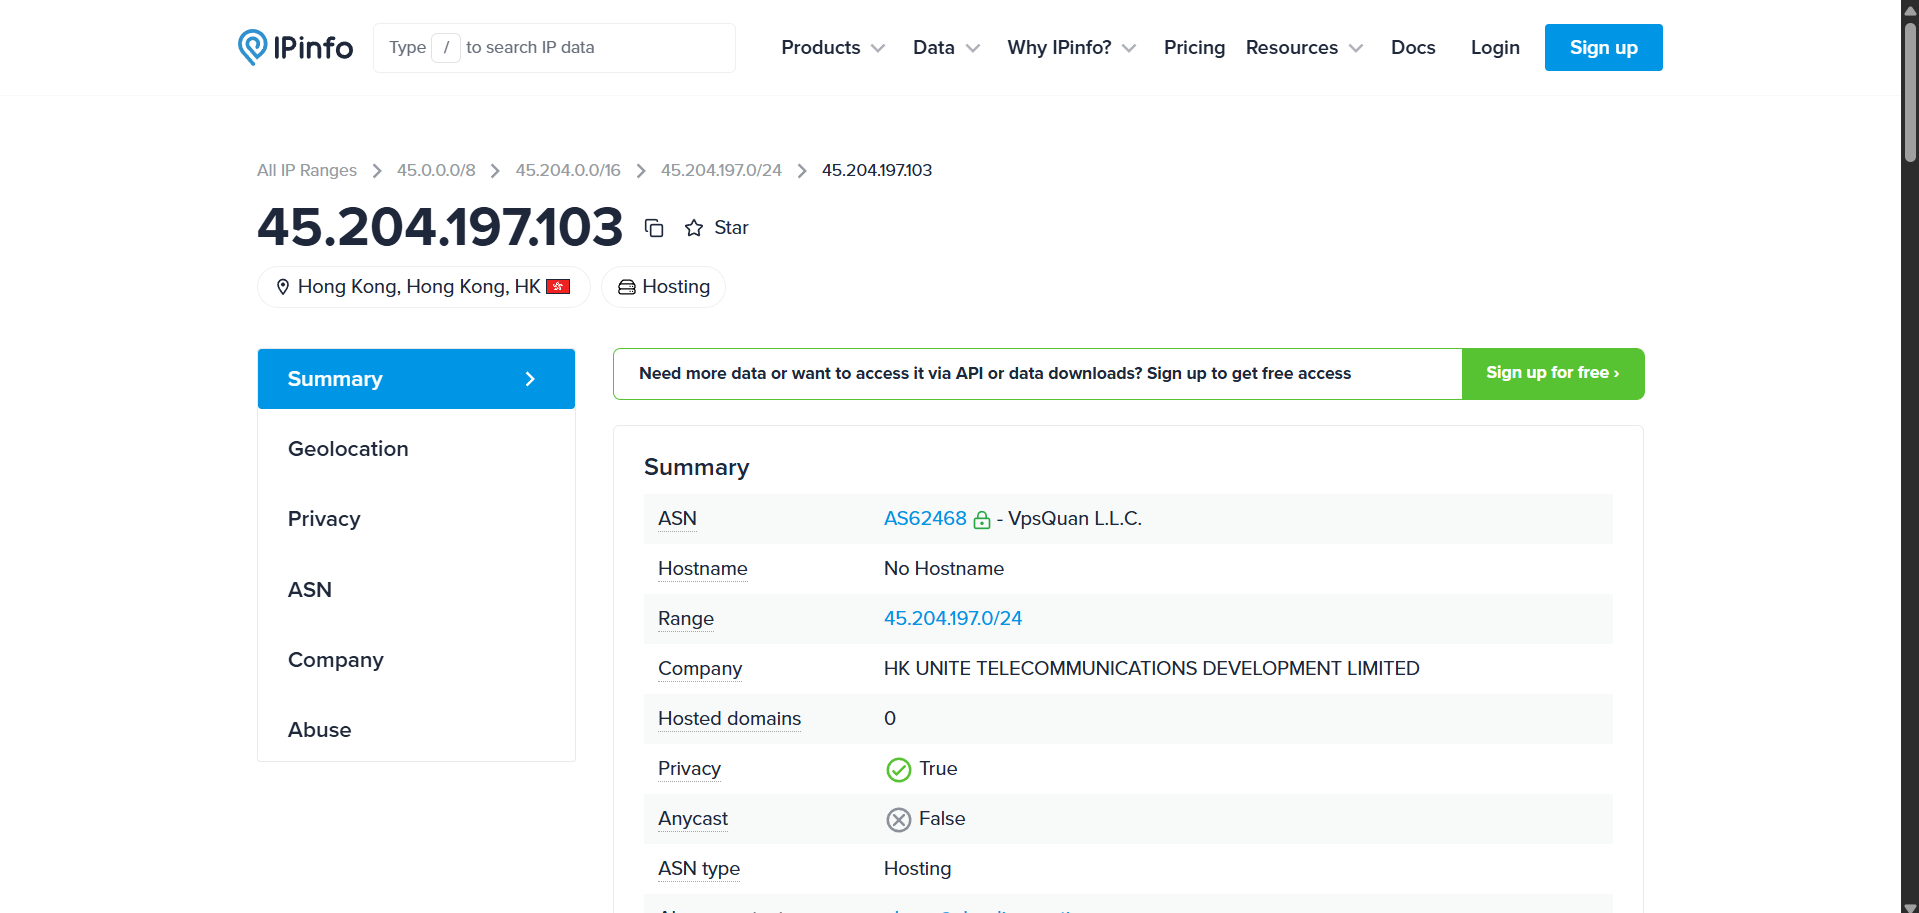Click the Anycast label
Image resolution: width=1919 pixels, height=913 pixels.
693,819
